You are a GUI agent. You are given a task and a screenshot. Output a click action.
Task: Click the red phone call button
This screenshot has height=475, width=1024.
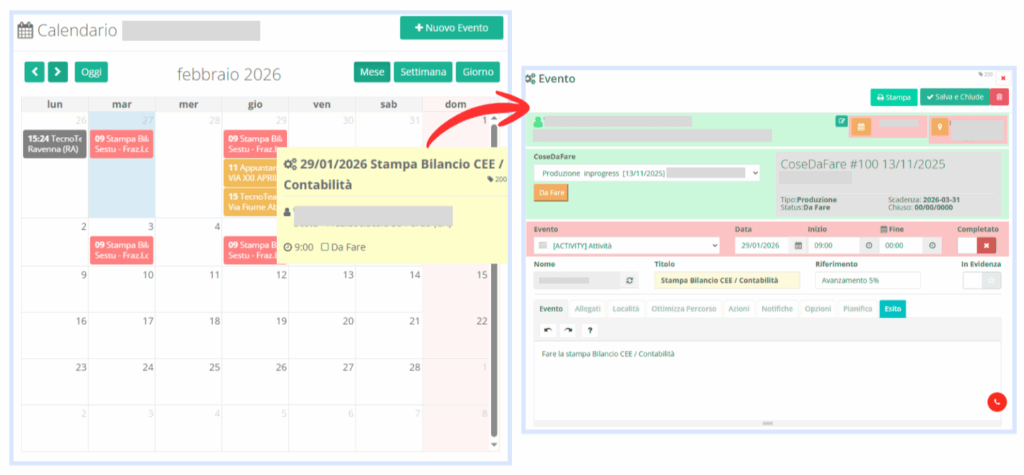997,401
